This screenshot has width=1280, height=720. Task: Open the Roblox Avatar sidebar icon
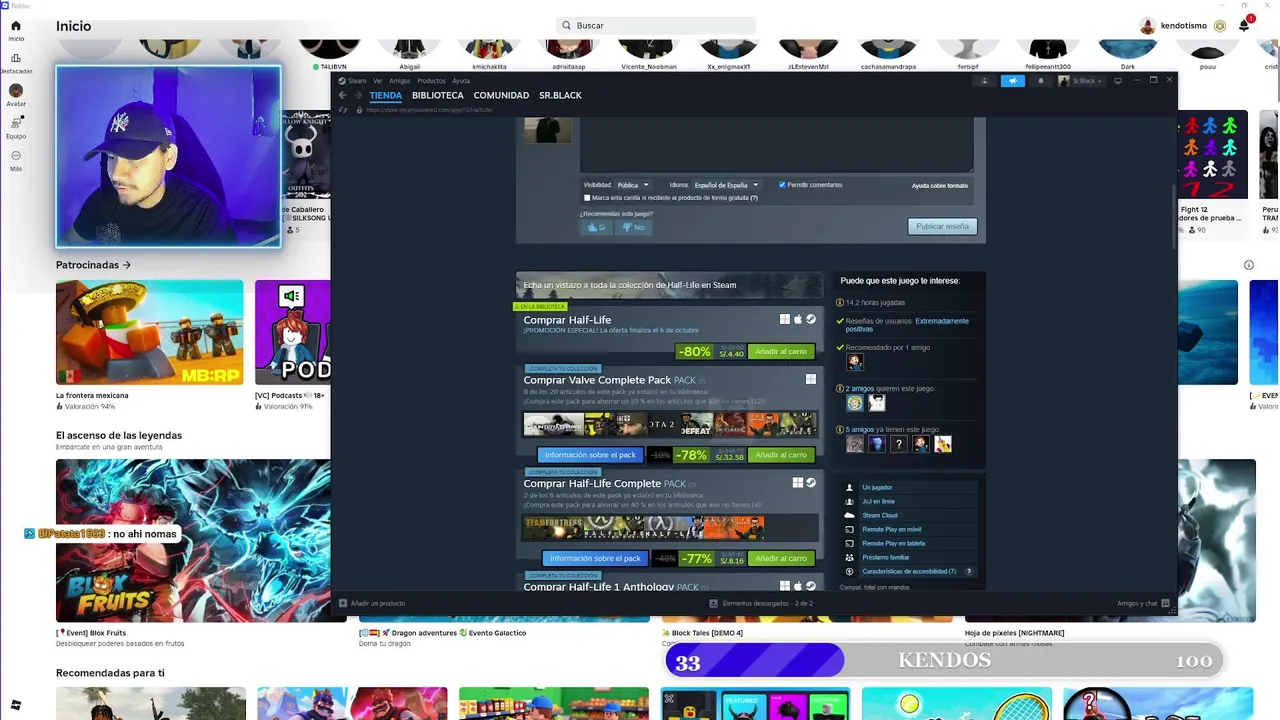coord(16,95)
